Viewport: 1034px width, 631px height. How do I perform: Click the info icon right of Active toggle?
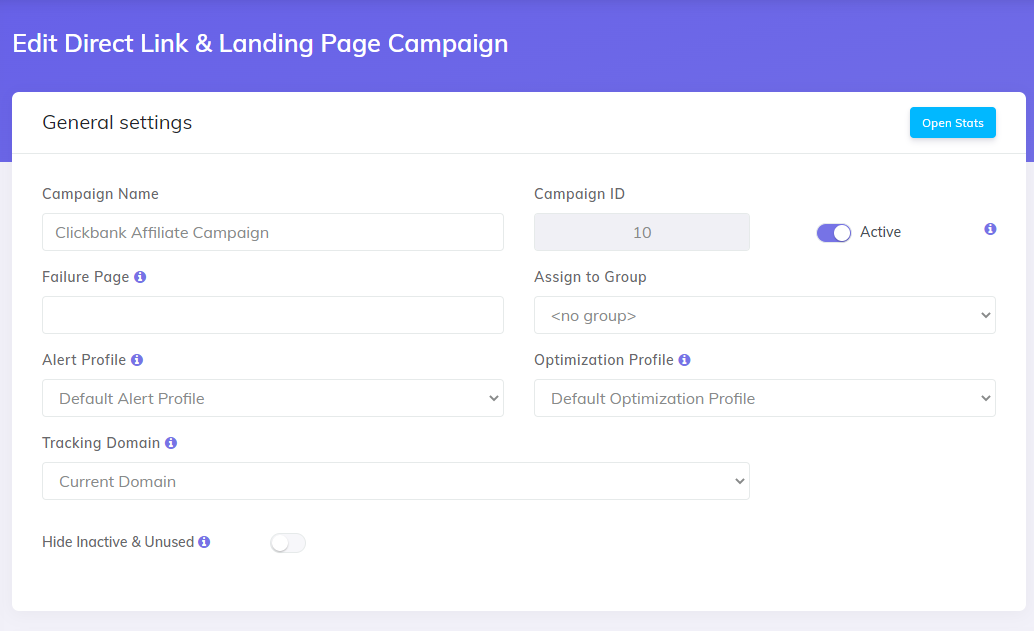pyautogui.click(x=990, y=229)
